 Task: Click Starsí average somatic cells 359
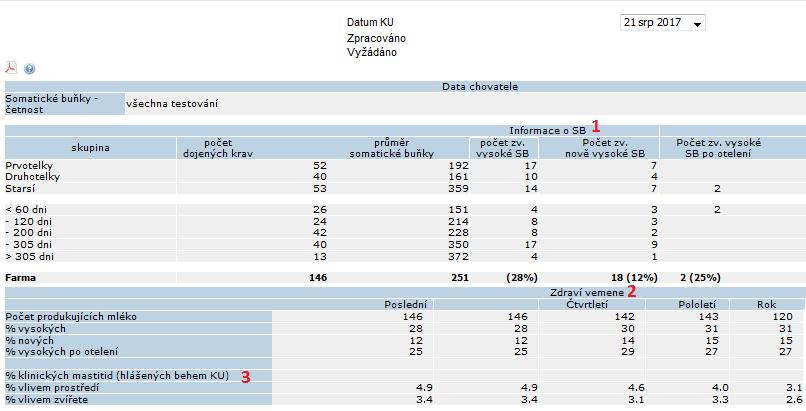[459, 189]
